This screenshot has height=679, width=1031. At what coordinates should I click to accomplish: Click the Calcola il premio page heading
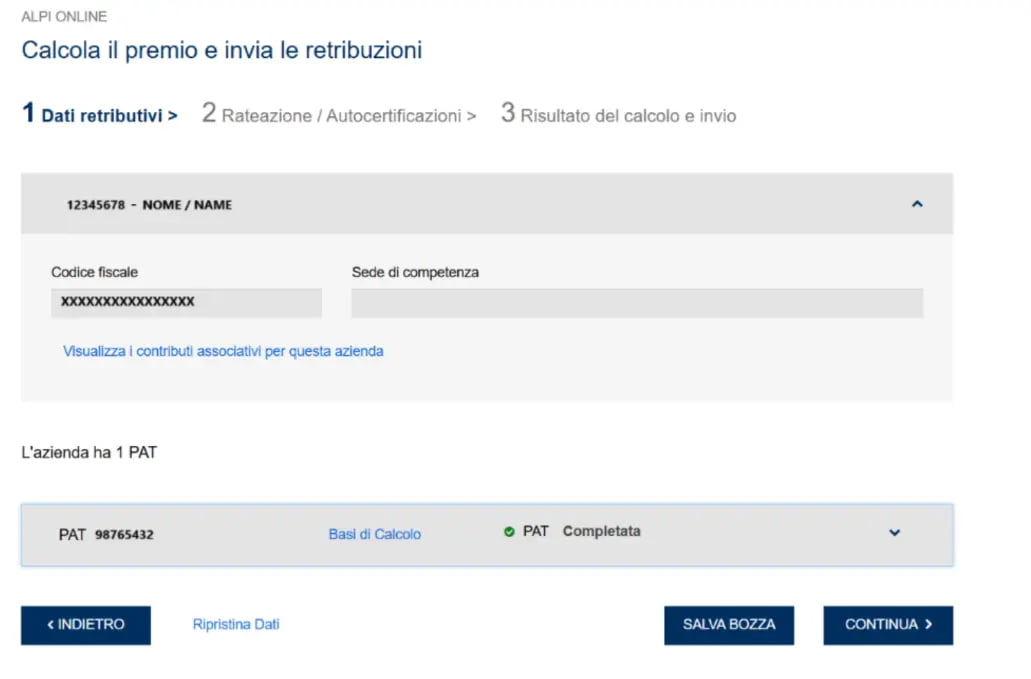coord(221,50)
